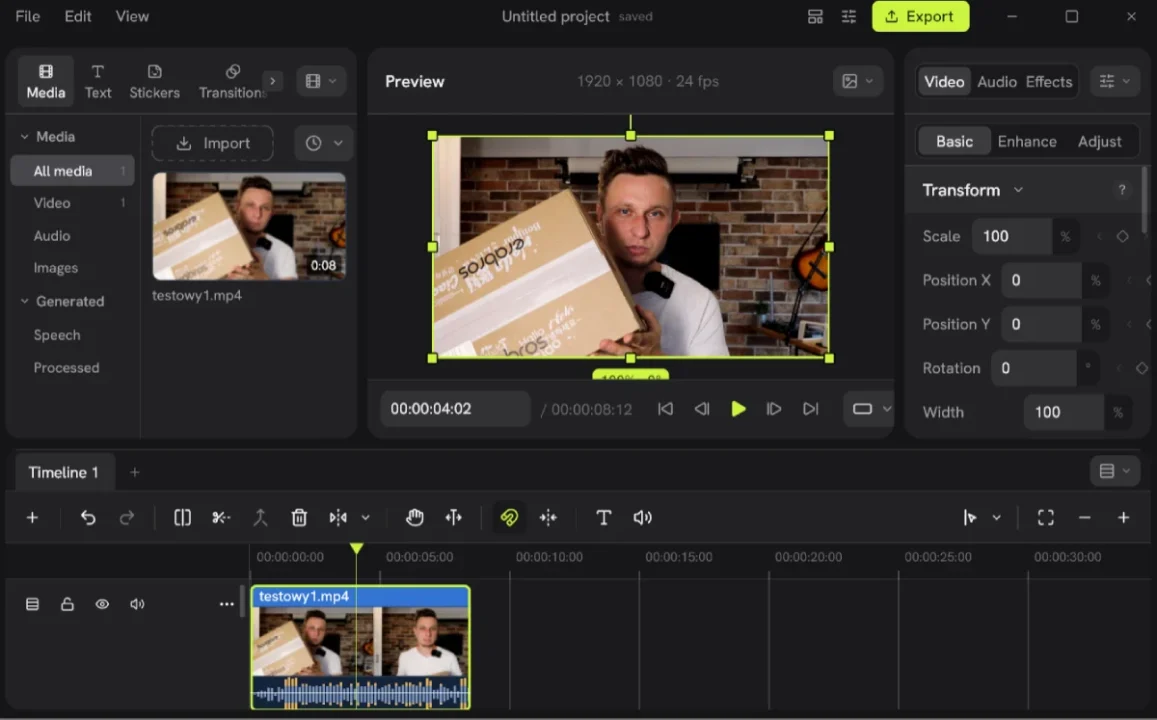Viewport: 1157px width, 720px height.
Task: Step back one frame
Action: click(x=702, y=409)
